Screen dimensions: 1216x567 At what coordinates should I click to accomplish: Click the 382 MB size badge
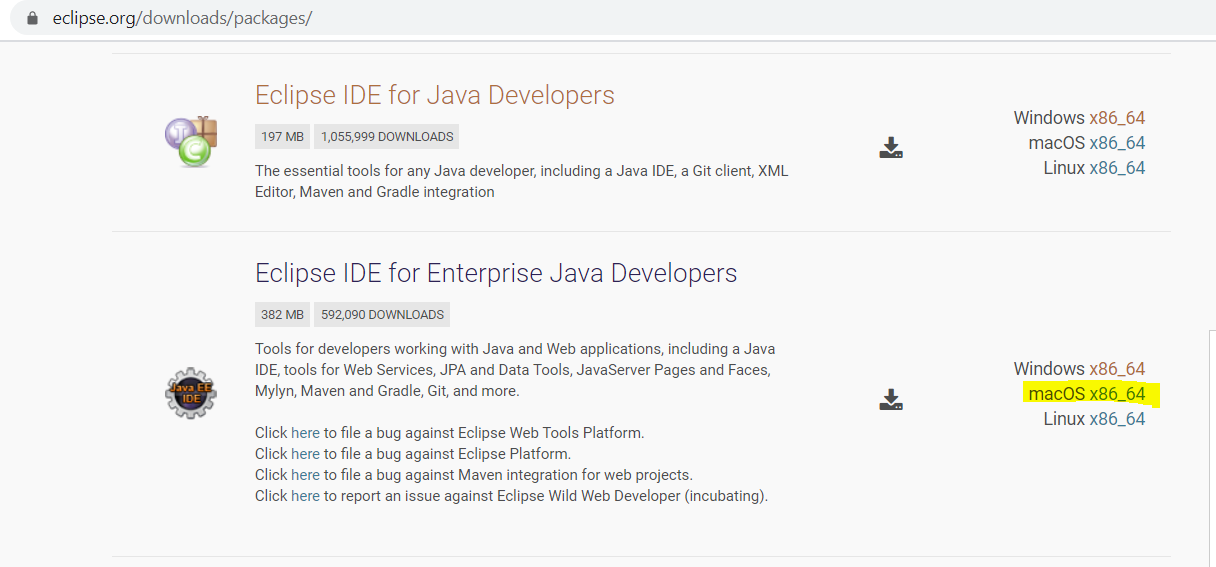[x=282, y=314]
